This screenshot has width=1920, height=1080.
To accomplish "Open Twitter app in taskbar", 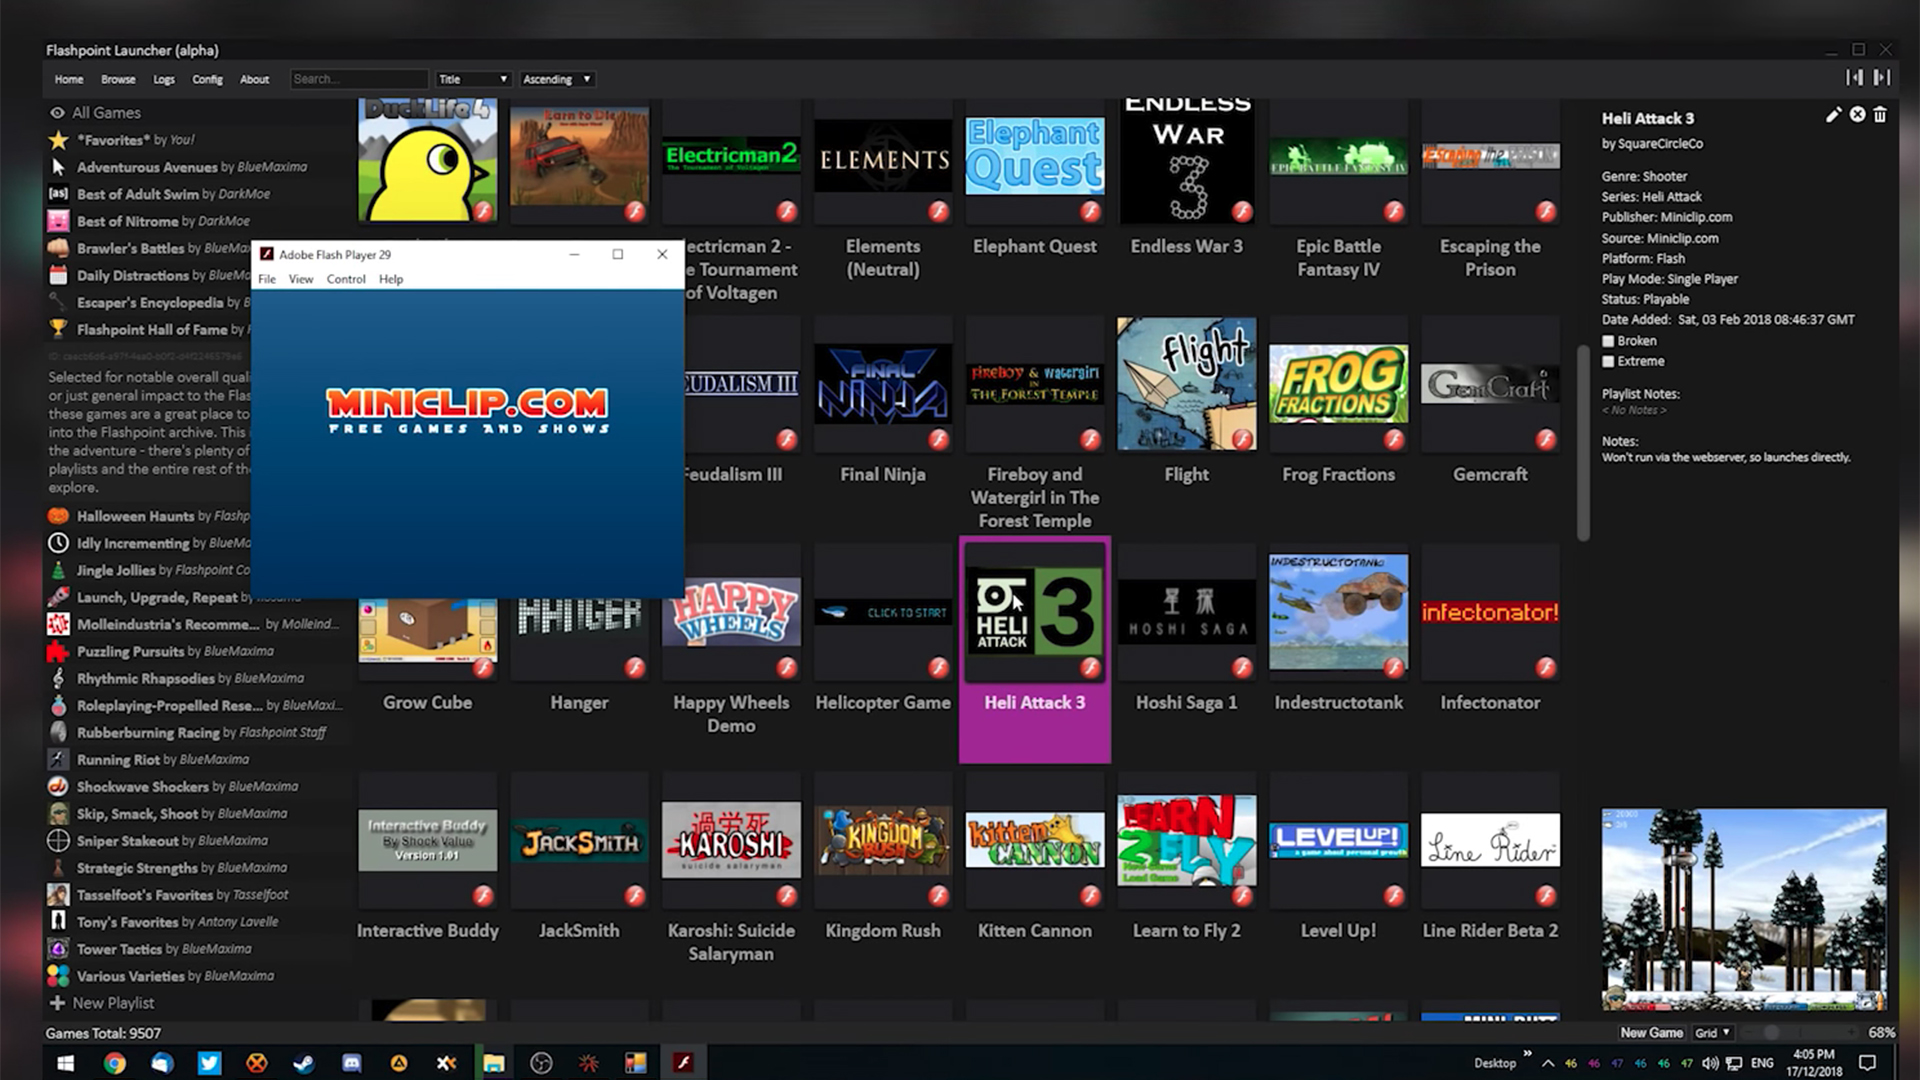I will pos(209,1063).
